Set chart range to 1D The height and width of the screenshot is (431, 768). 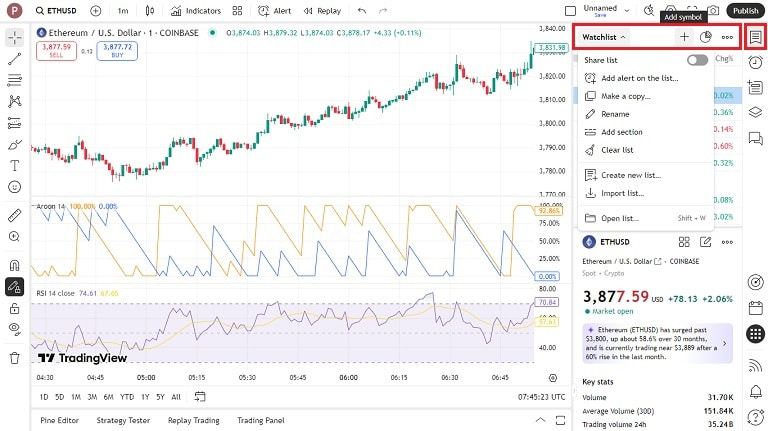point(44,397)
